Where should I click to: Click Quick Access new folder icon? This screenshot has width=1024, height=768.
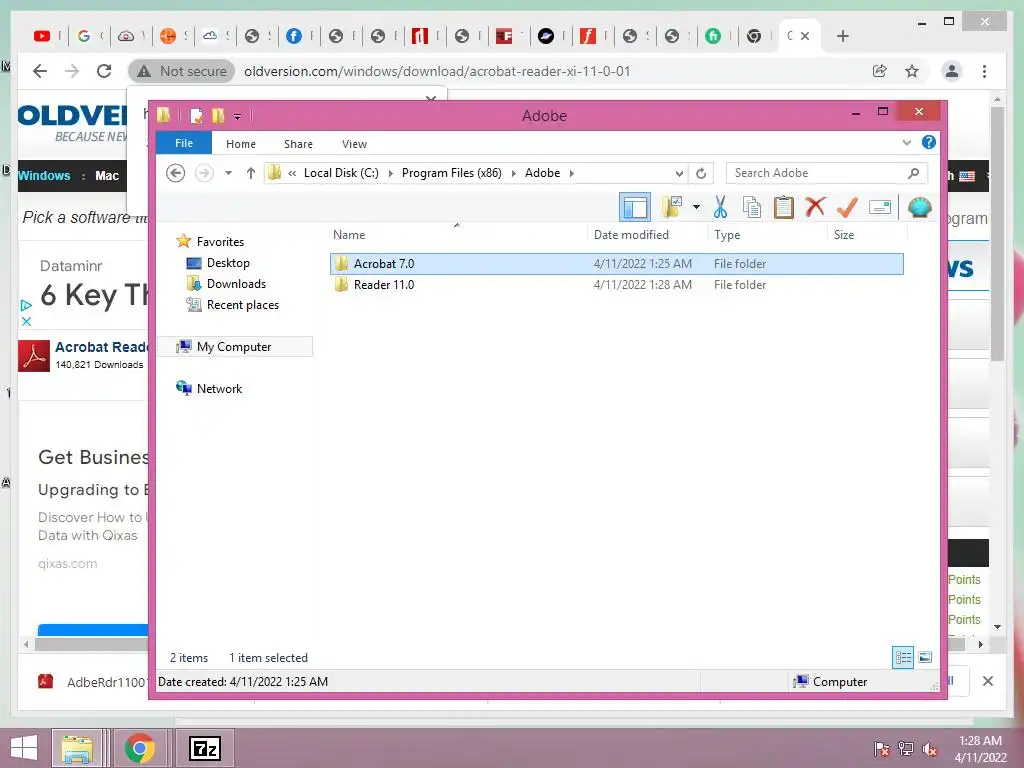coord(218,116)
